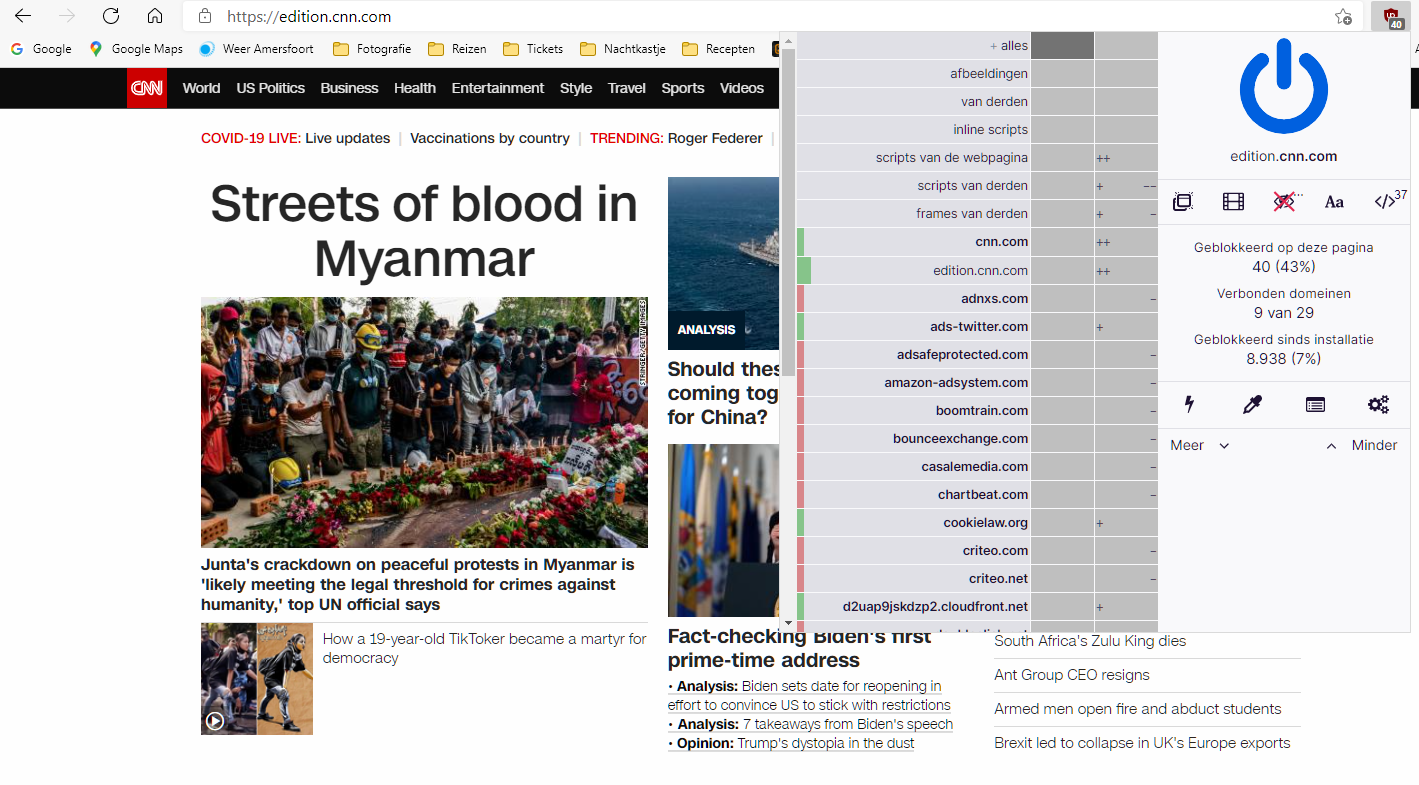Go to the Sports section
1419x785 pixels.
[x=683, y=88]
